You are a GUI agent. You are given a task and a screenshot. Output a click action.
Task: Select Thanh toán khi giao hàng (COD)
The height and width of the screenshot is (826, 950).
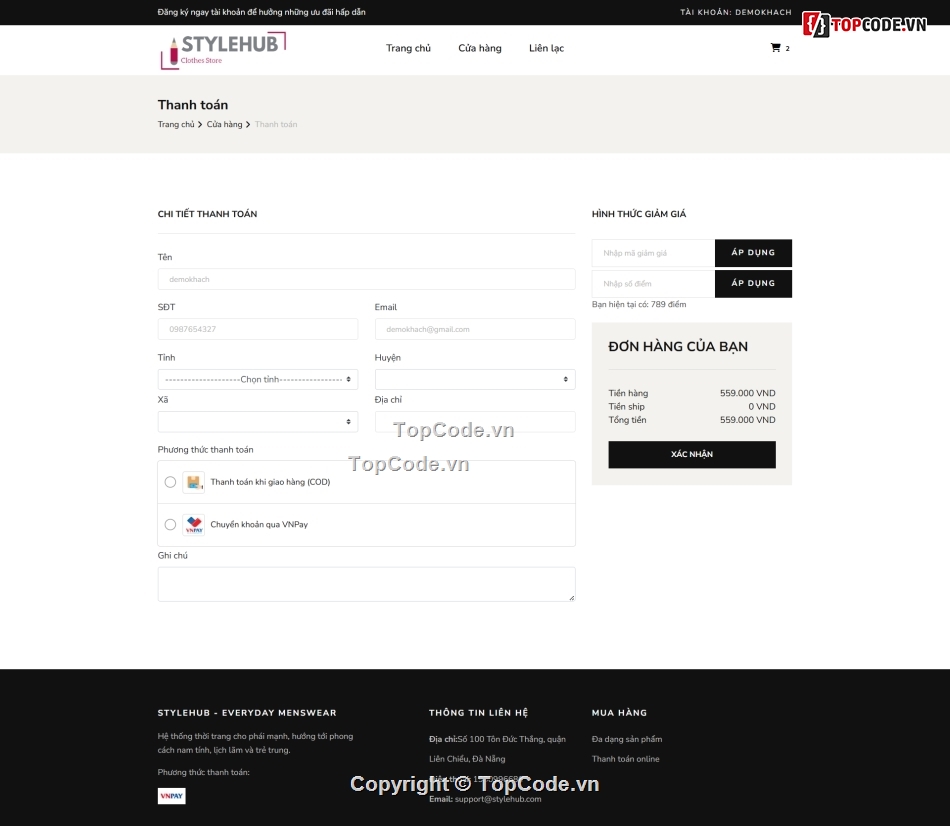point(170,482)
